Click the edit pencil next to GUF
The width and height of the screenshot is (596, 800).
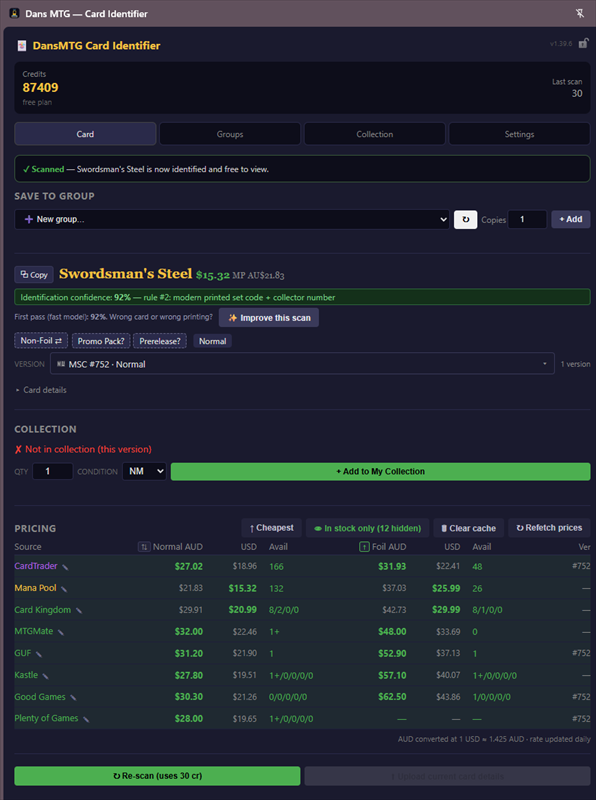point(39,654)
